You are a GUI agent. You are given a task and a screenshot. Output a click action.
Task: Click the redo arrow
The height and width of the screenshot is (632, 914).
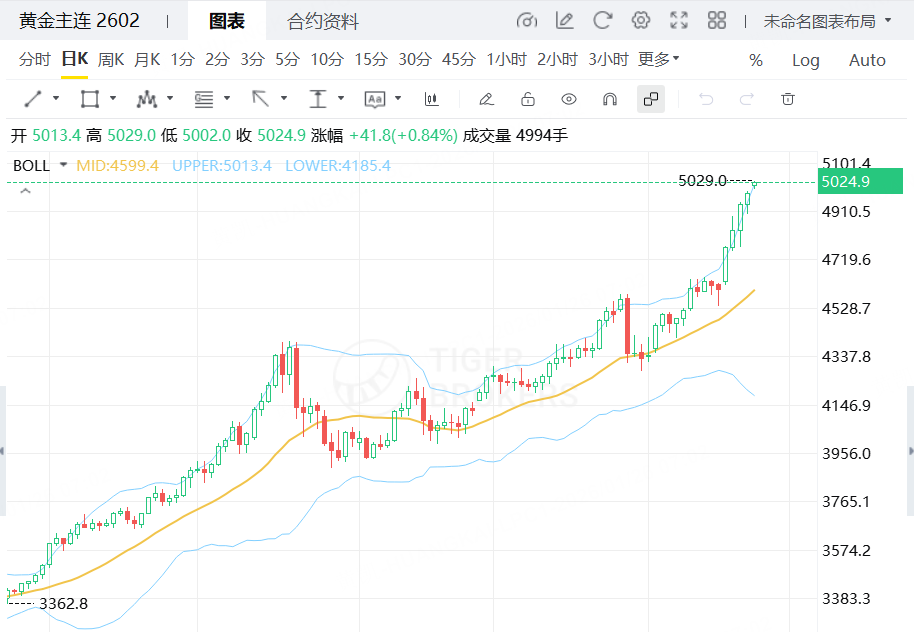(747, 99)
